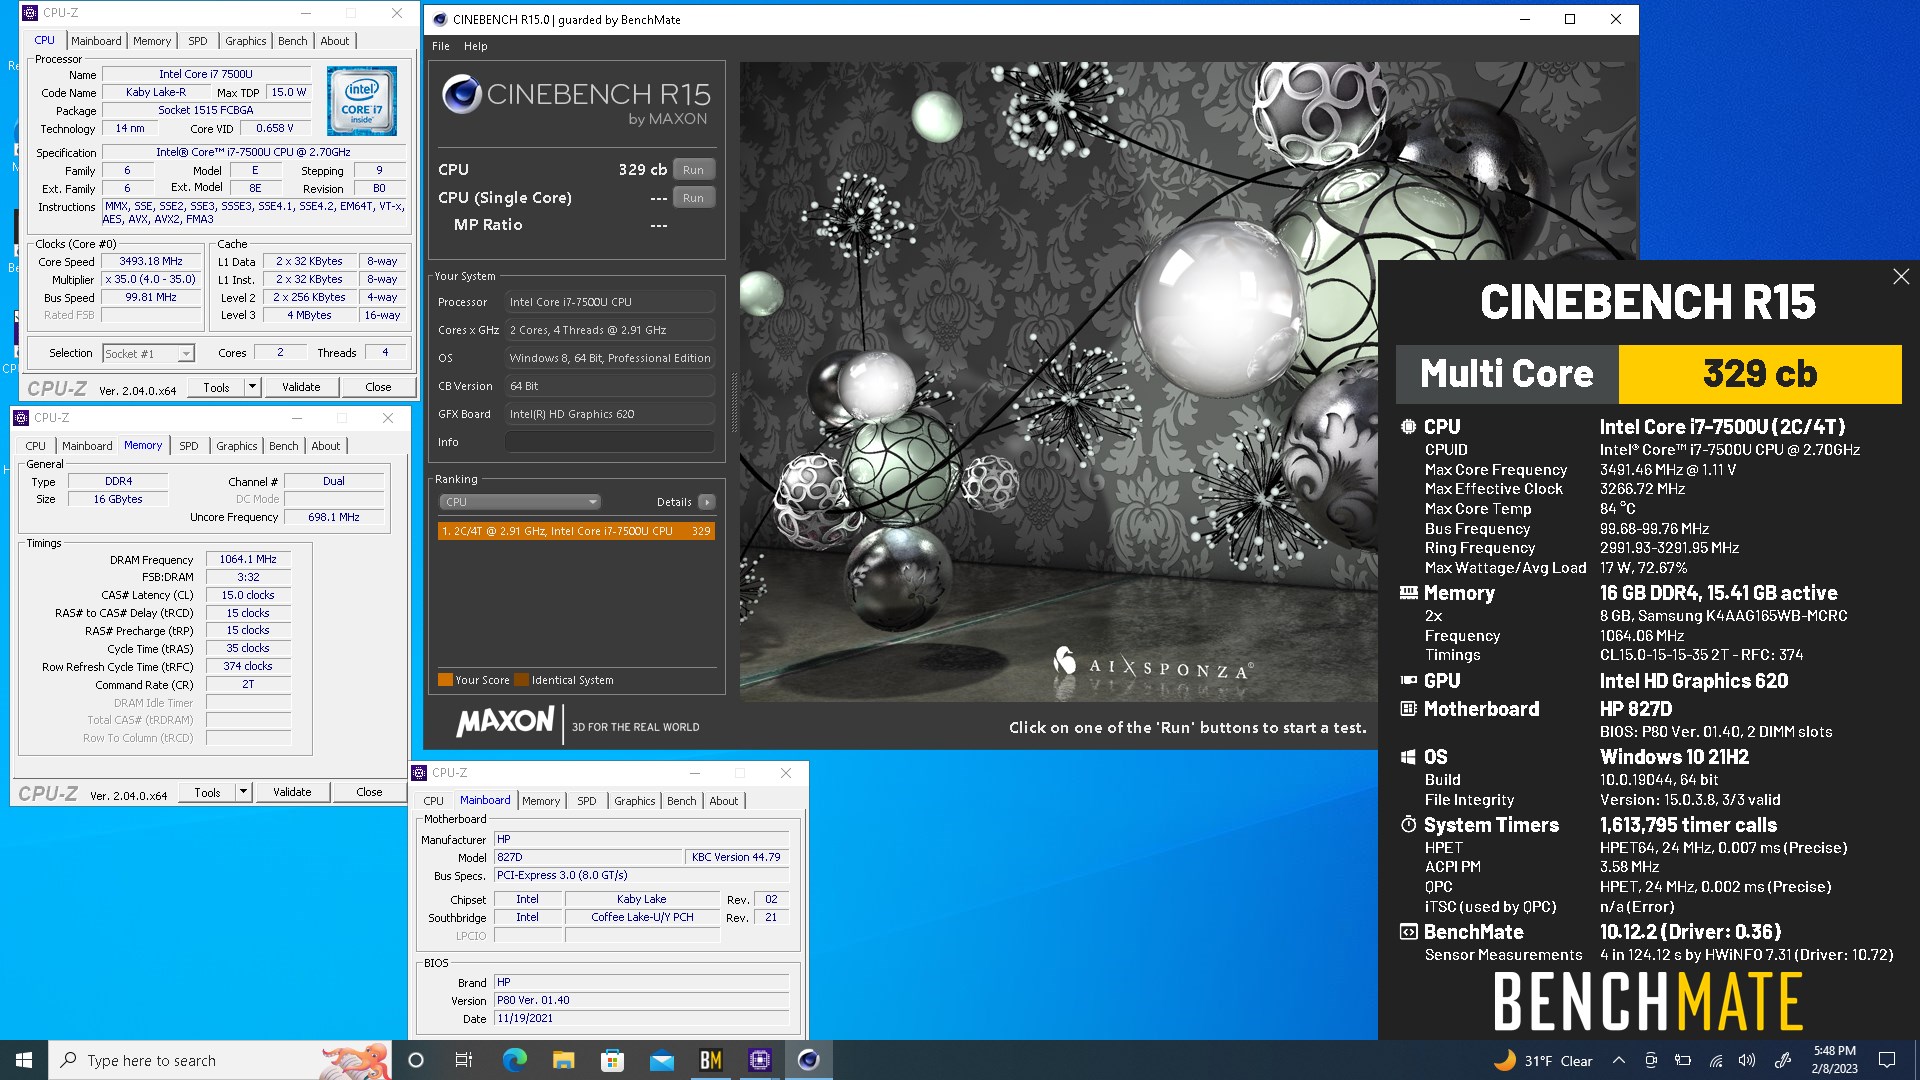This screenshot has width=1920, height=1080.
Task: Click the KBC Version 44.79 field
Action: point(736,857)
